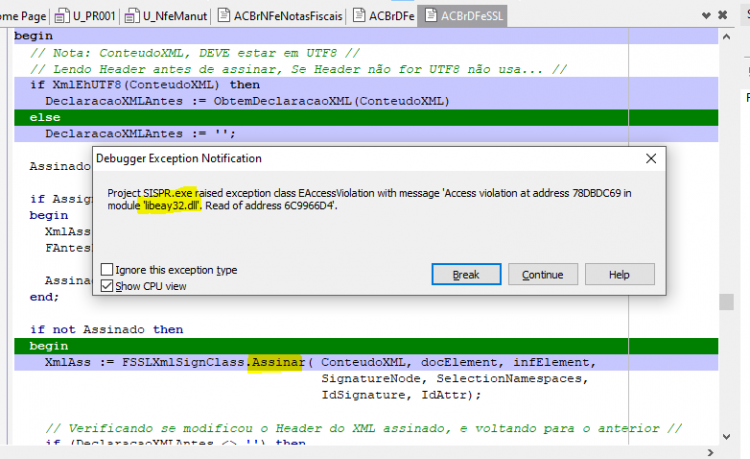Open the tab list dropdown arrow
The height and width of the screenshot is (459, 750).
[x=706, y=16]
